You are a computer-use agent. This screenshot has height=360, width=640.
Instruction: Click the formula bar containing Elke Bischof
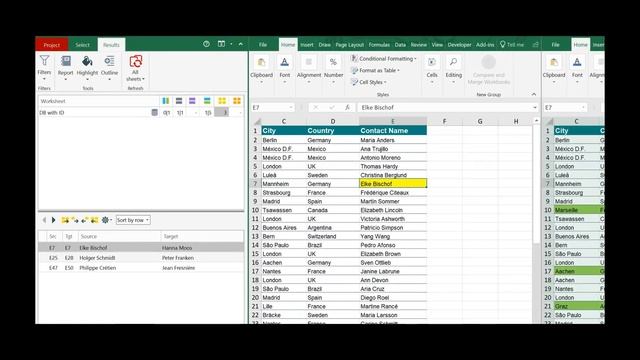(445, 107)
